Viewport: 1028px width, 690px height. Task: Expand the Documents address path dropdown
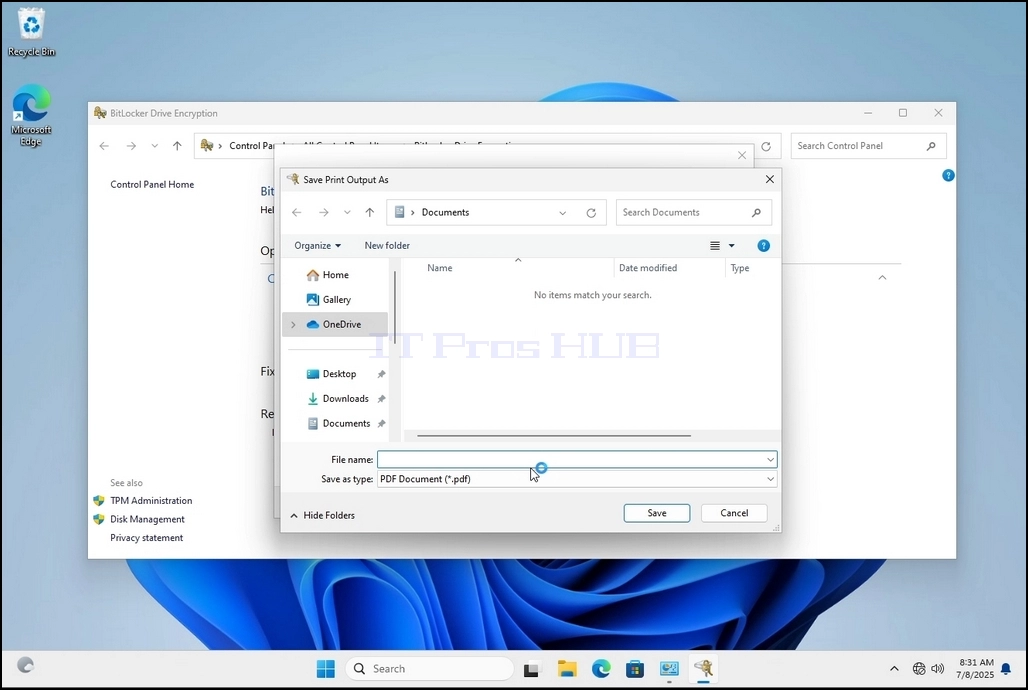tap(563, 213)
